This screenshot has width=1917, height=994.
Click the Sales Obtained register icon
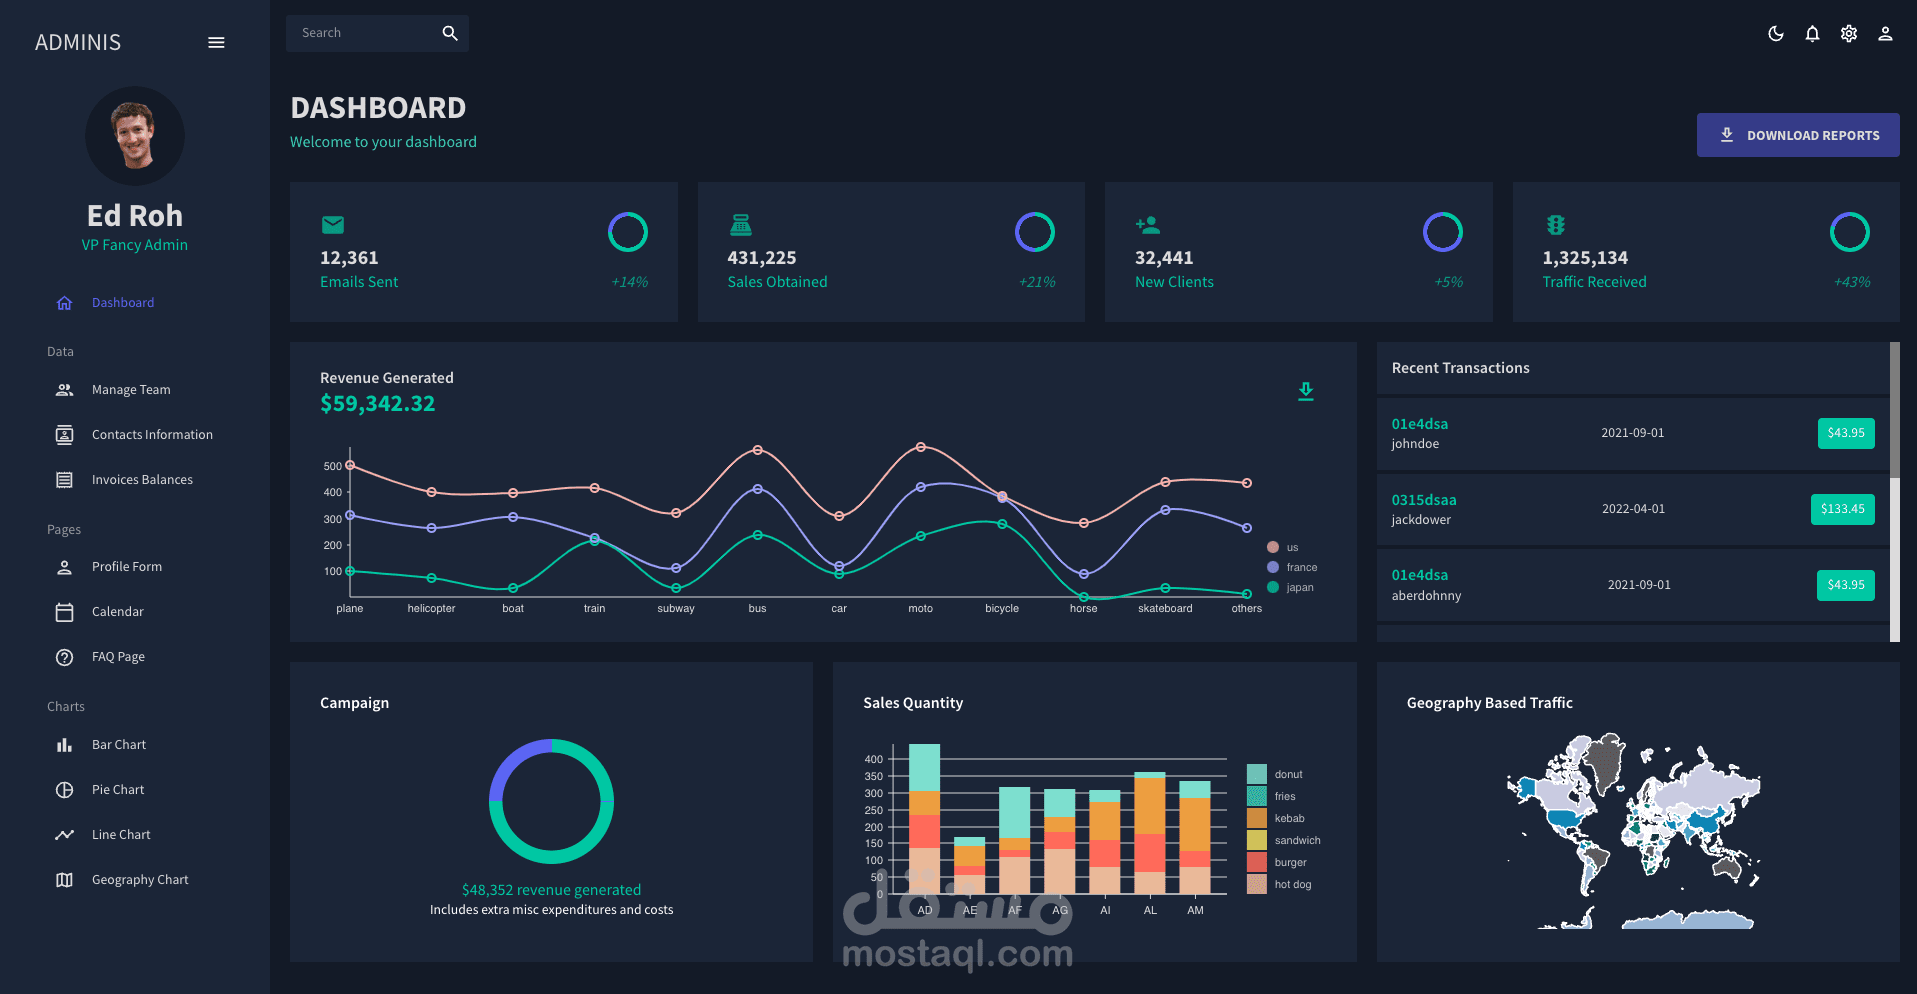tap(741, 225)
